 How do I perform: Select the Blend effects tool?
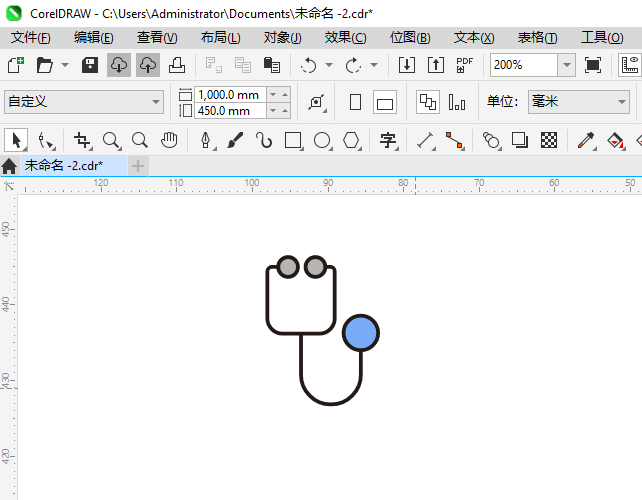pos(491,140)
